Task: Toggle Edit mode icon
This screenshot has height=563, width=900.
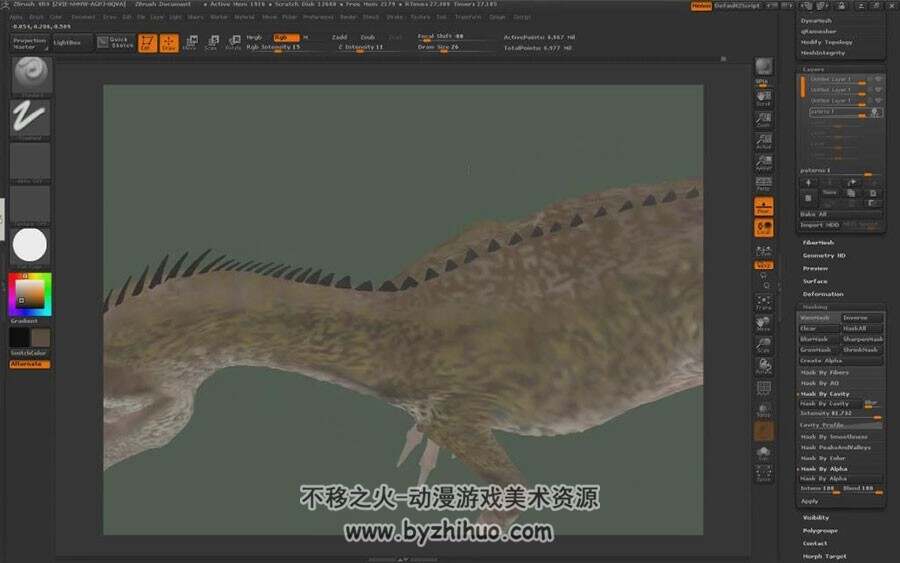Action: click(148, 43)
